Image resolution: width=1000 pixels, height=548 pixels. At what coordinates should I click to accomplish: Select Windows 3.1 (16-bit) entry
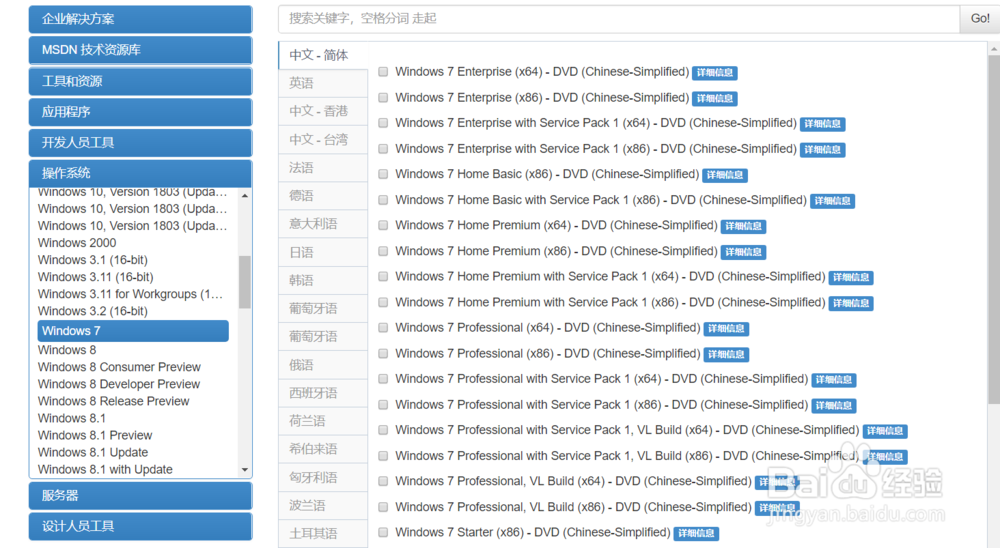[92, 260]
